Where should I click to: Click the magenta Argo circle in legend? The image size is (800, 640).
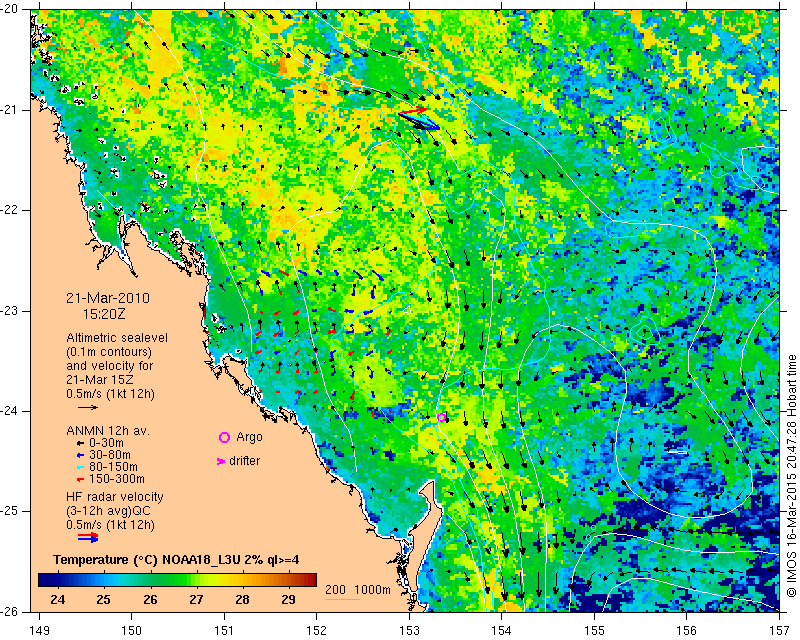click(x=224, y=437)
